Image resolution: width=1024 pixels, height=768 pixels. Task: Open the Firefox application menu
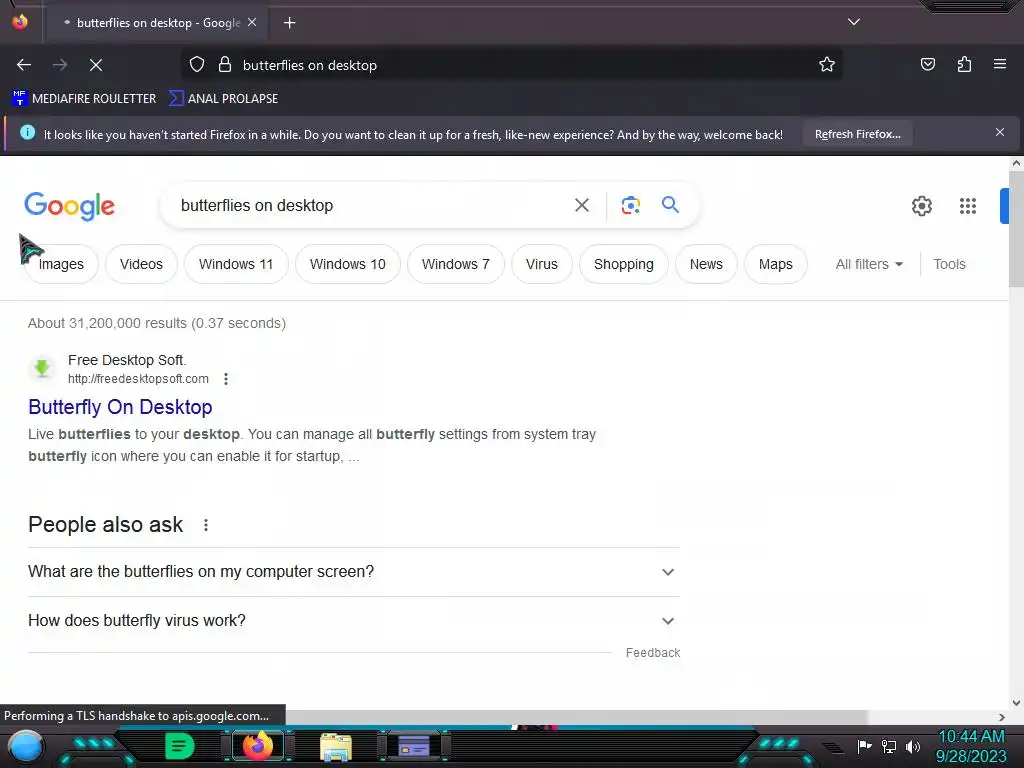click(1000, 64)
